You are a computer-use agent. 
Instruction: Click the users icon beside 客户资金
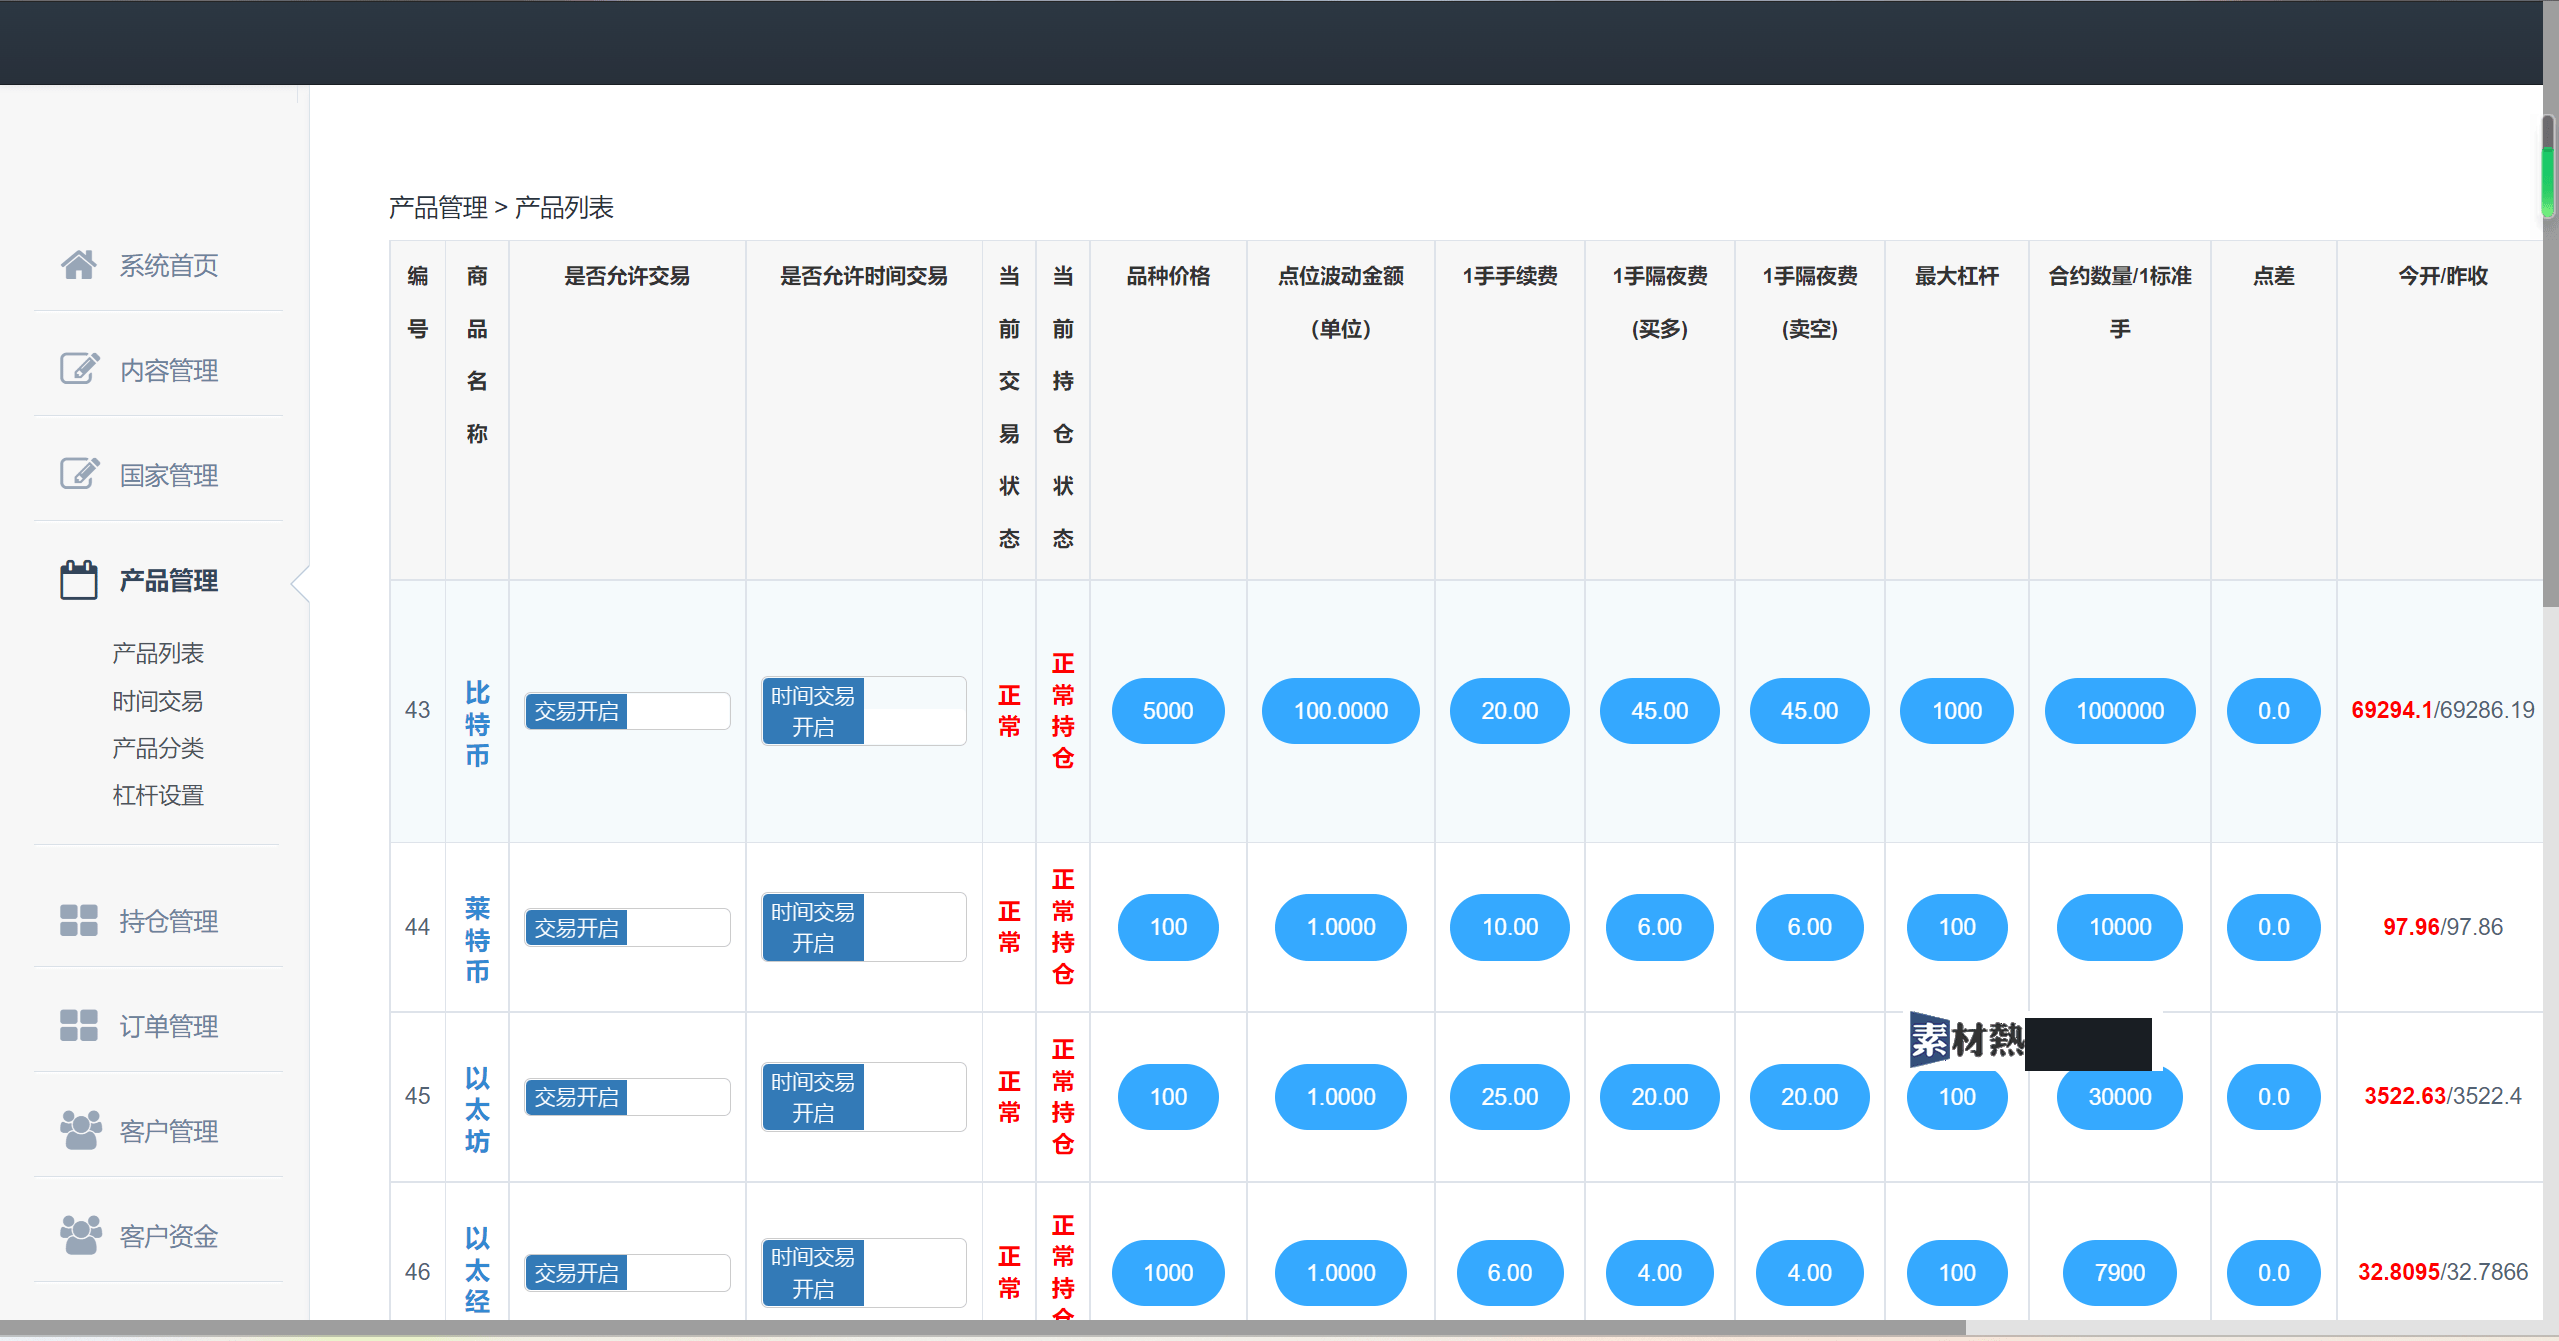(81, 1235)
